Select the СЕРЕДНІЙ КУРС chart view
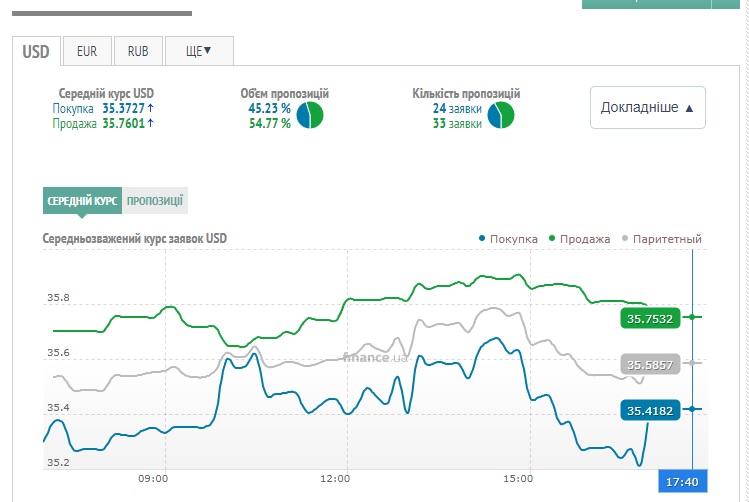 [82, 201]
